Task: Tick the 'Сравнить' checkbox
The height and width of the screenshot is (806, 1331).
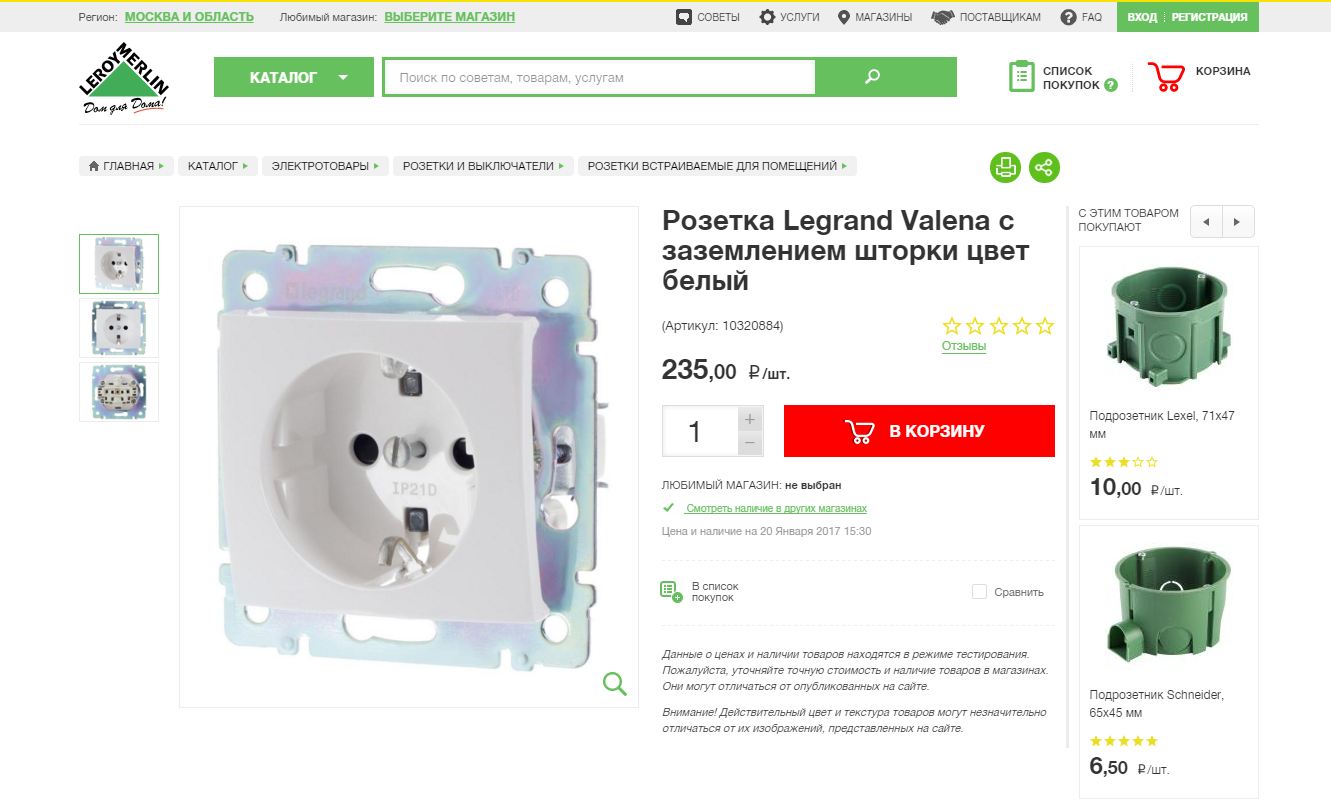Action: click(x=979, y=592)
